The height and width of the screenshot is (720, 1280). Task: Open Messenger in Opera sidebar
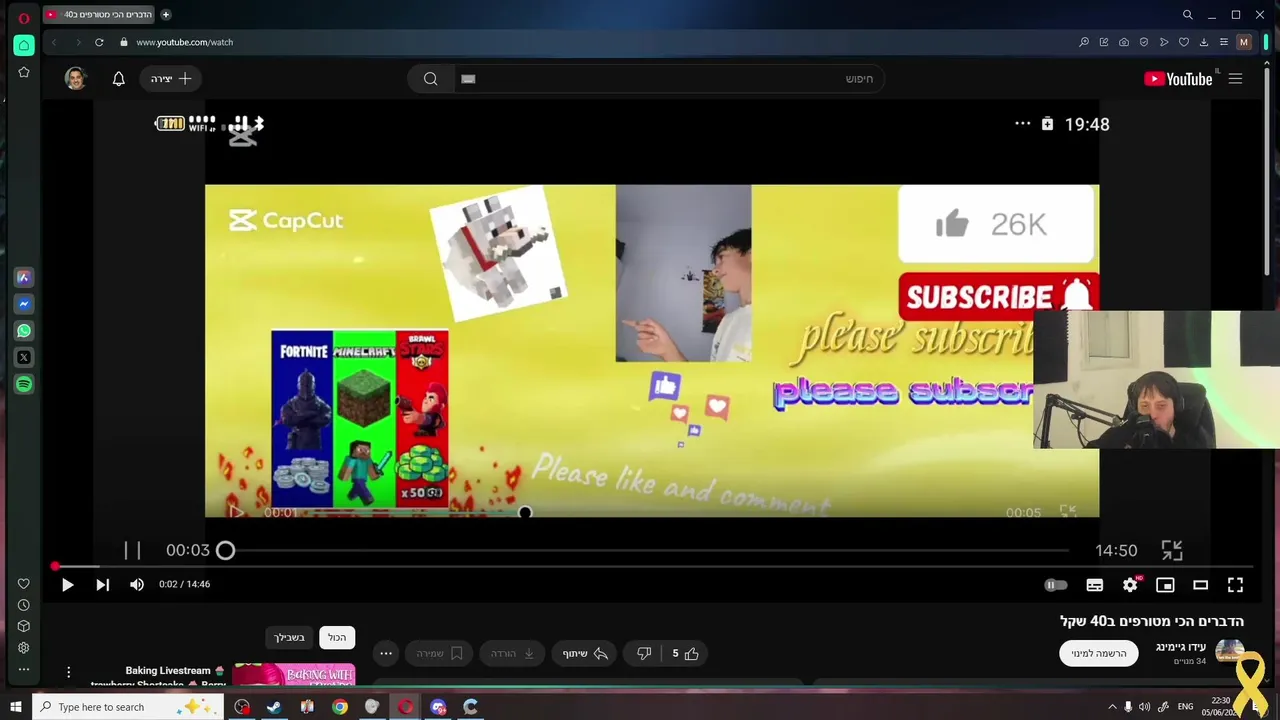click(24, 304)
